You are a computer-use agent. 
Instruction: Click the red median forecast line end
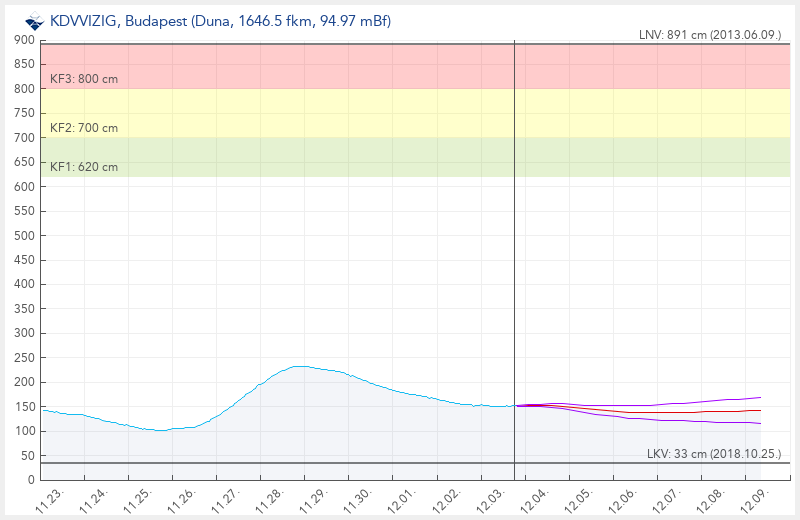(760, 410)
